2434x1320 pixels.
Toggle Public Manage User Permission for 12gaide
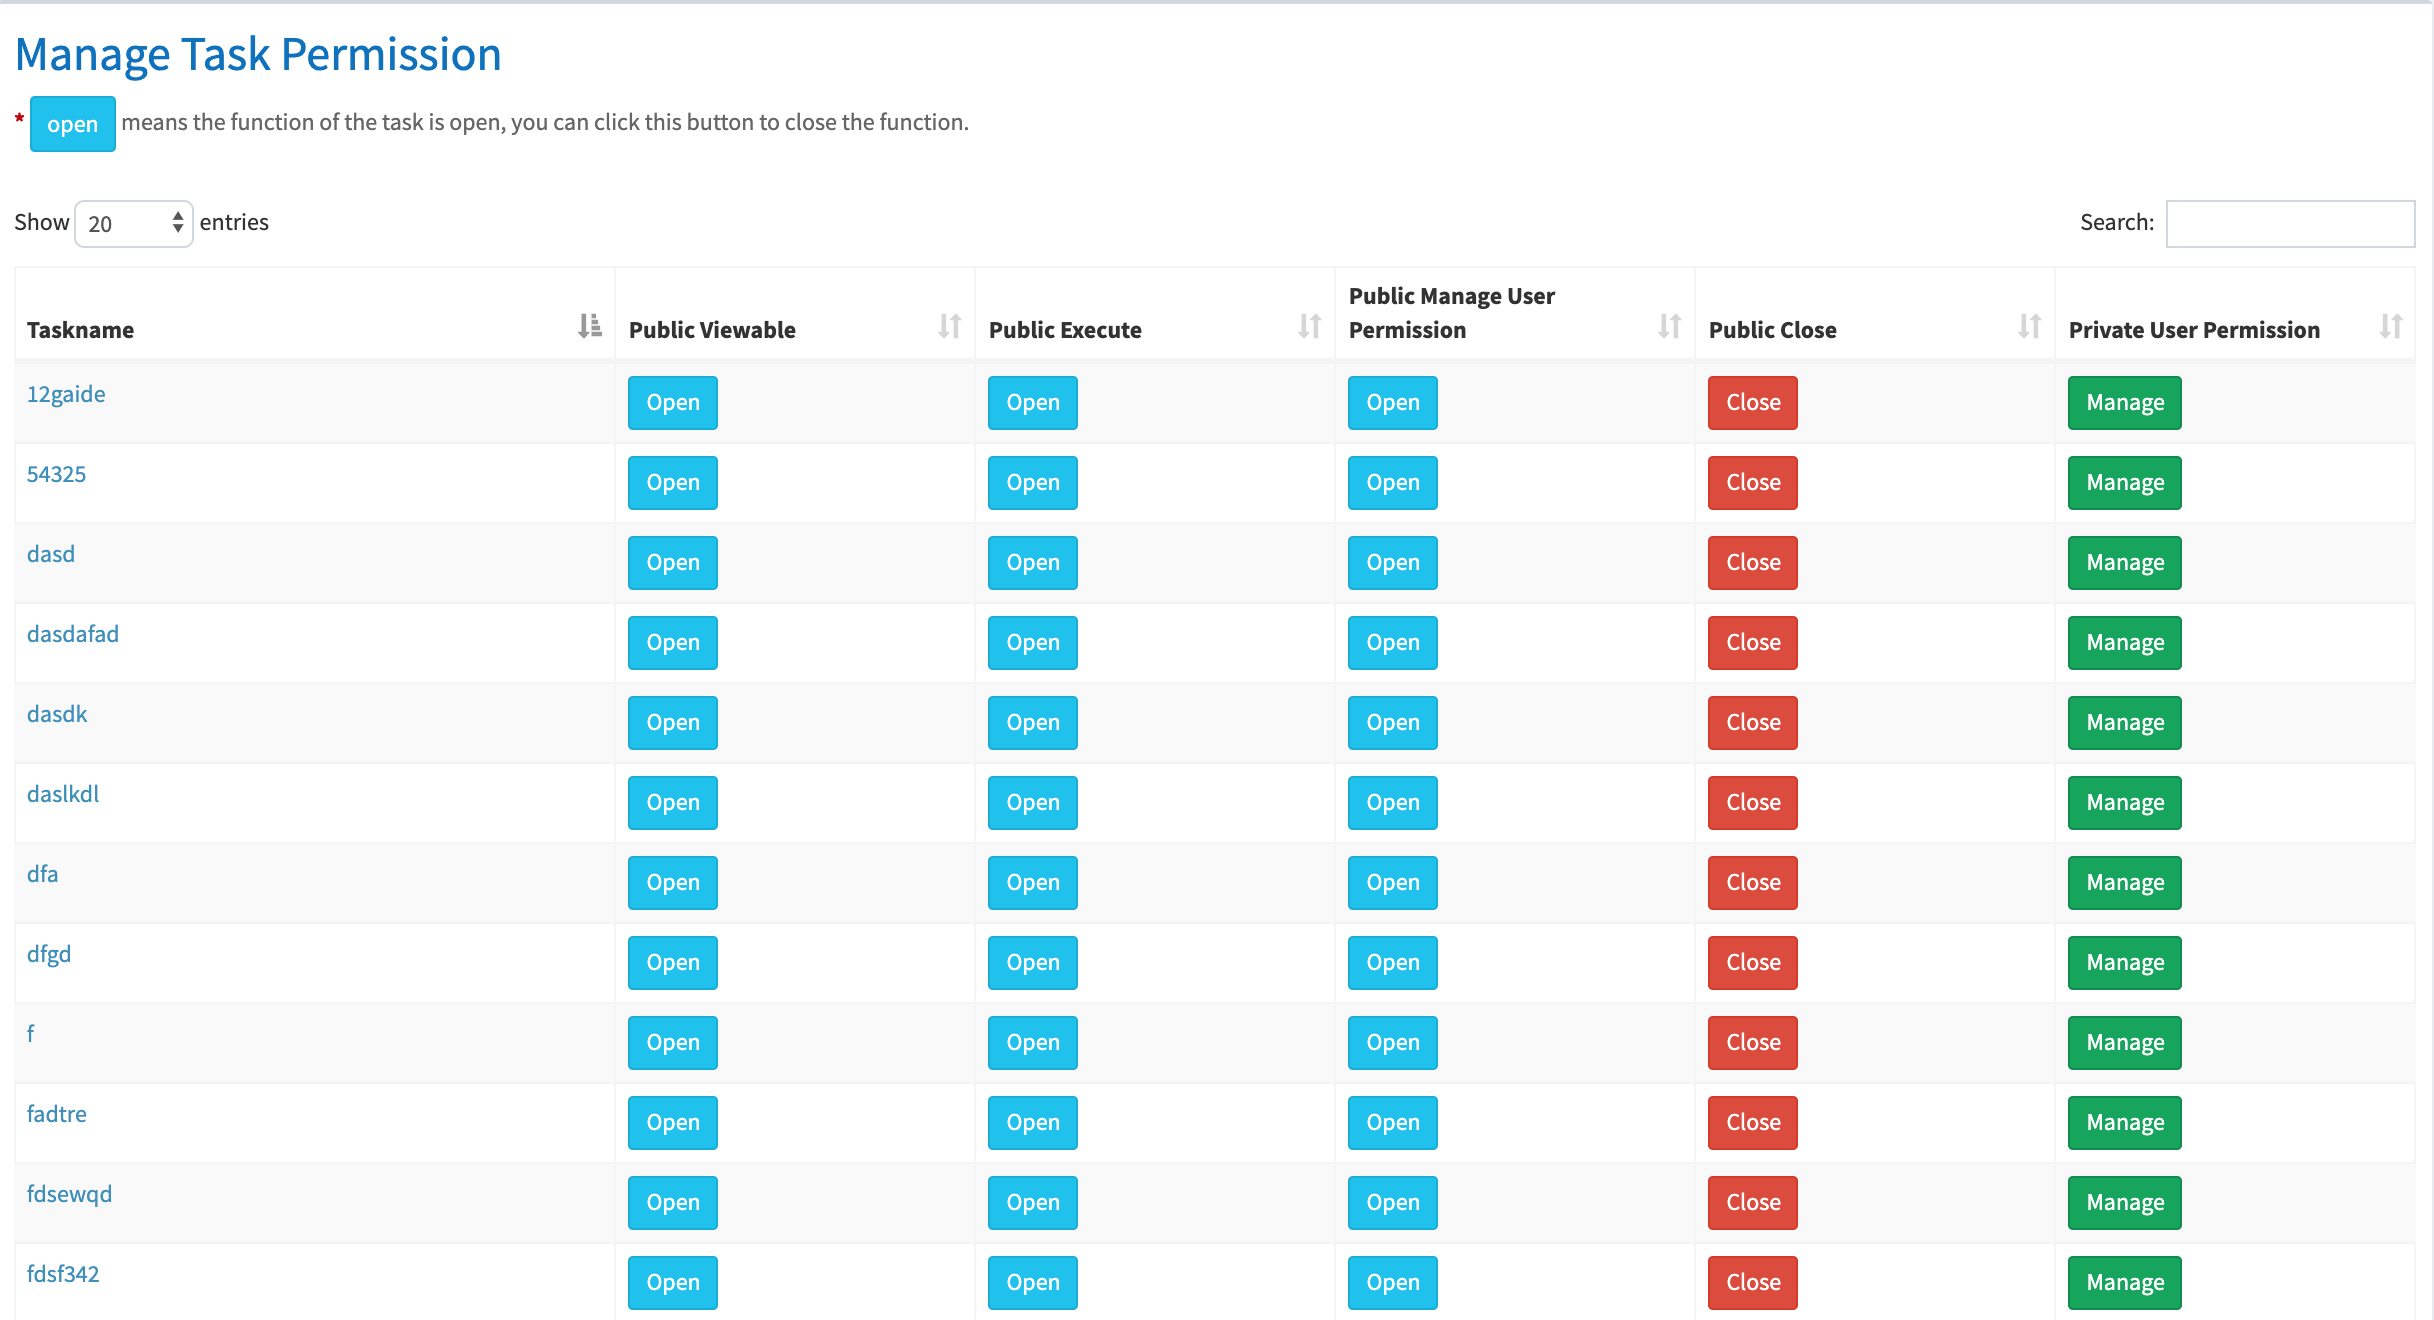pos(1393,403)
